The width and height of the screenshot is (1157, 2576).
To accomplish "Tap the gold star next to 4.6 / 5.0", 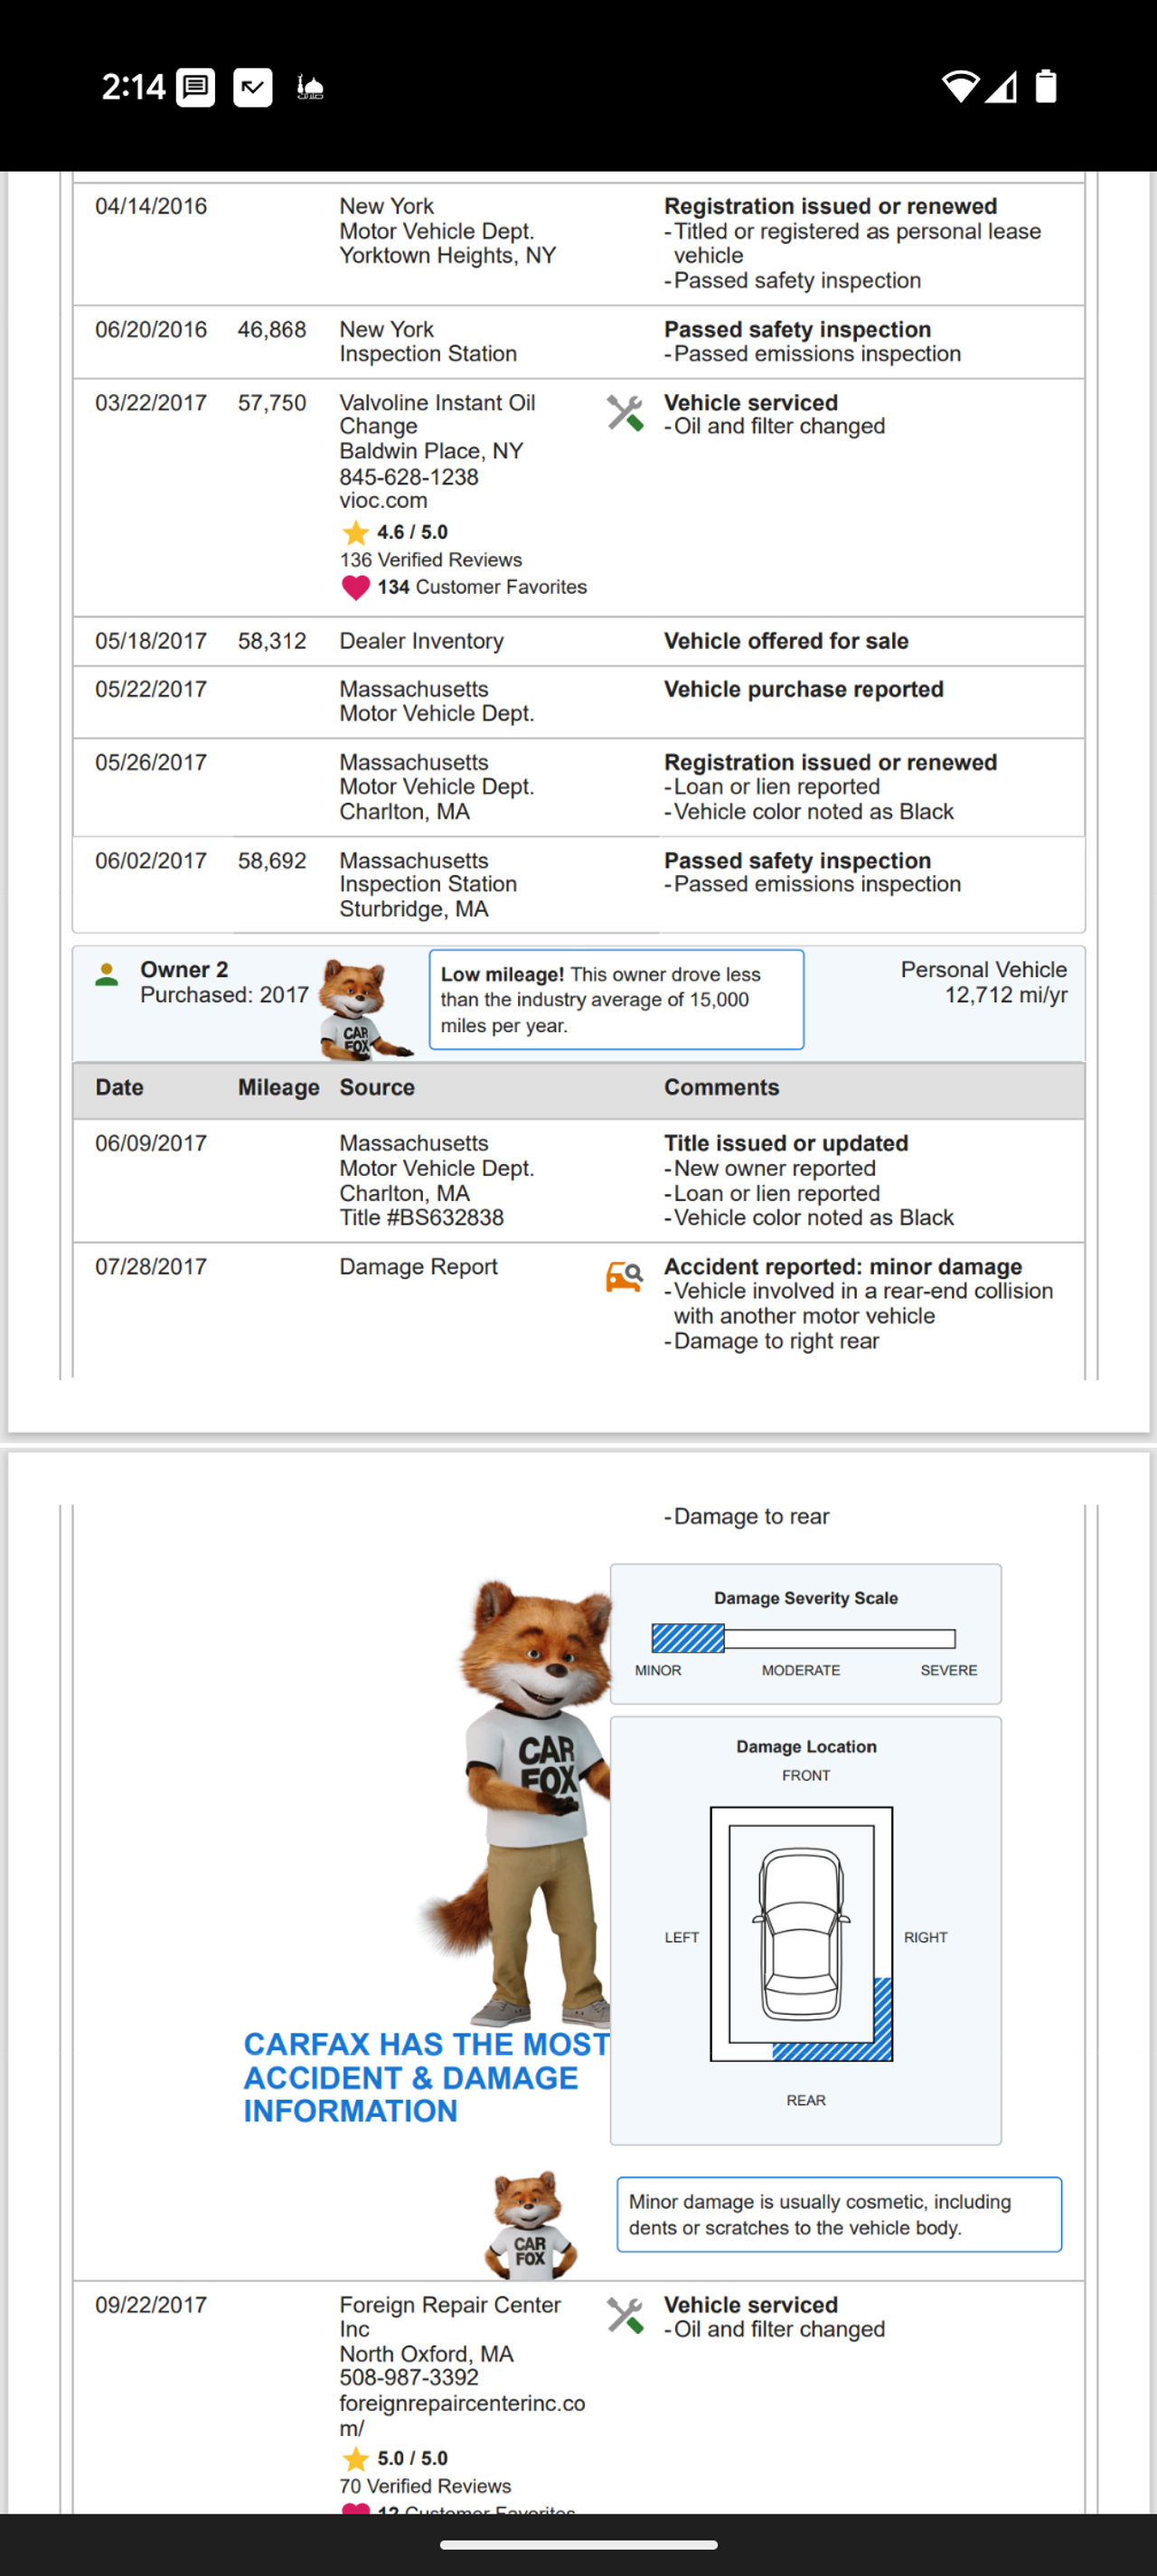I will click(355, 532).
